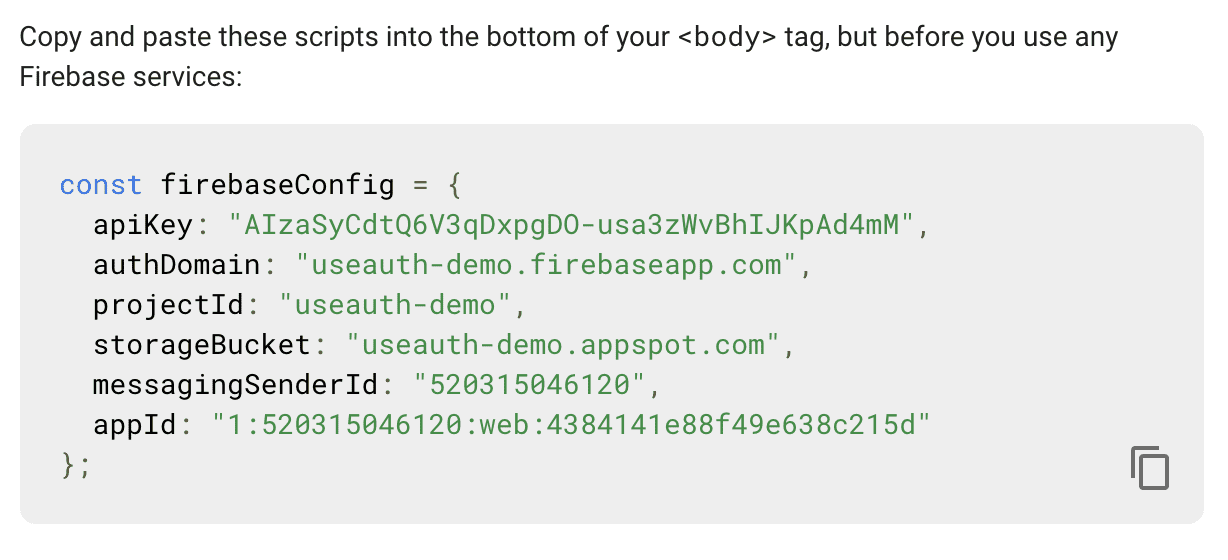Click the storageBucket property name
The image size is (1228, 560).
pos(201,345)
